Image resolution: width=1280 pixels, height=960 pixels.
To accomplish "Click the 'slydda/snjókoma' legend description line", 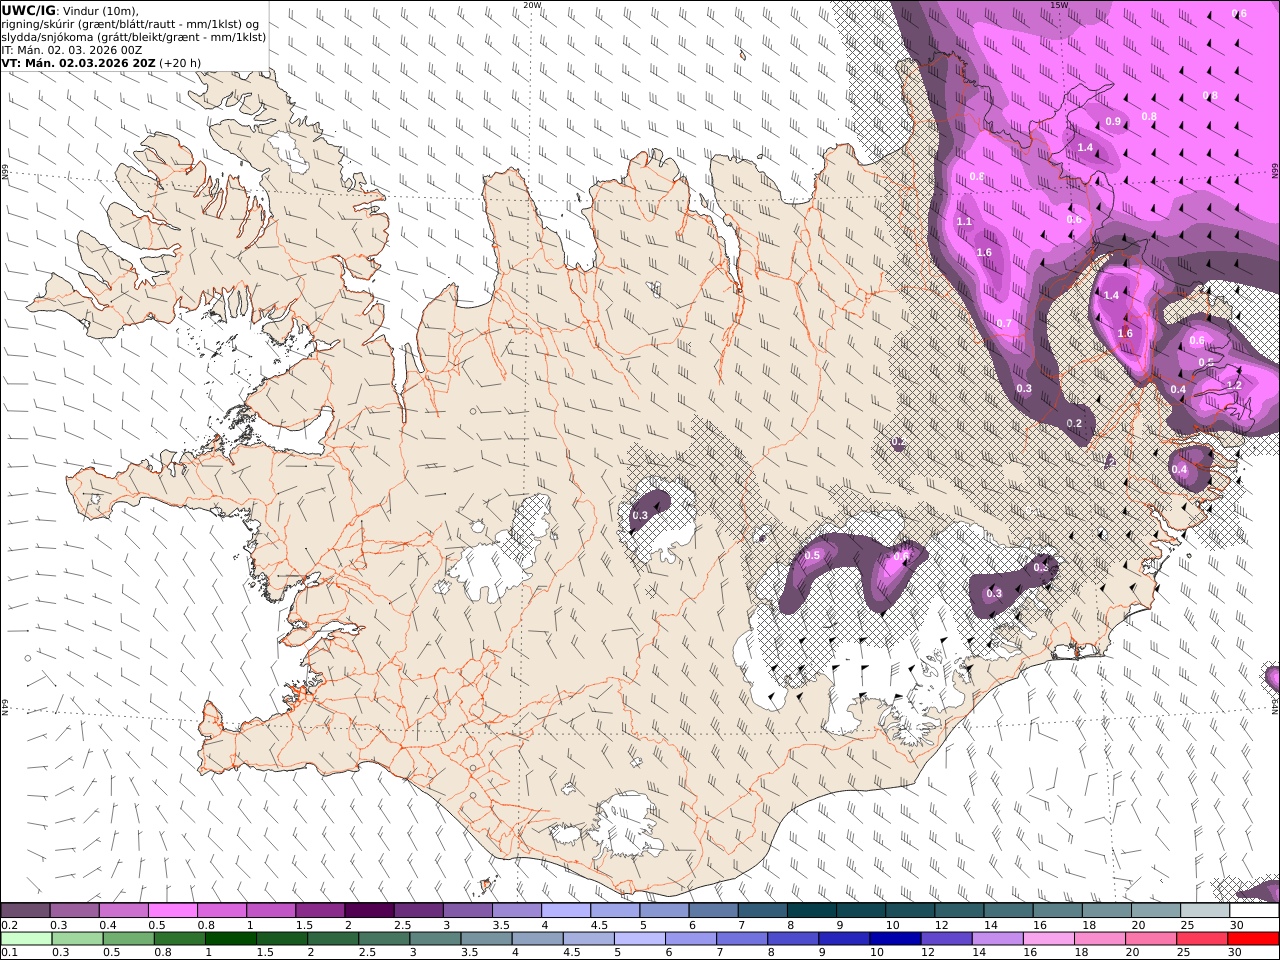I will [134, 37].
